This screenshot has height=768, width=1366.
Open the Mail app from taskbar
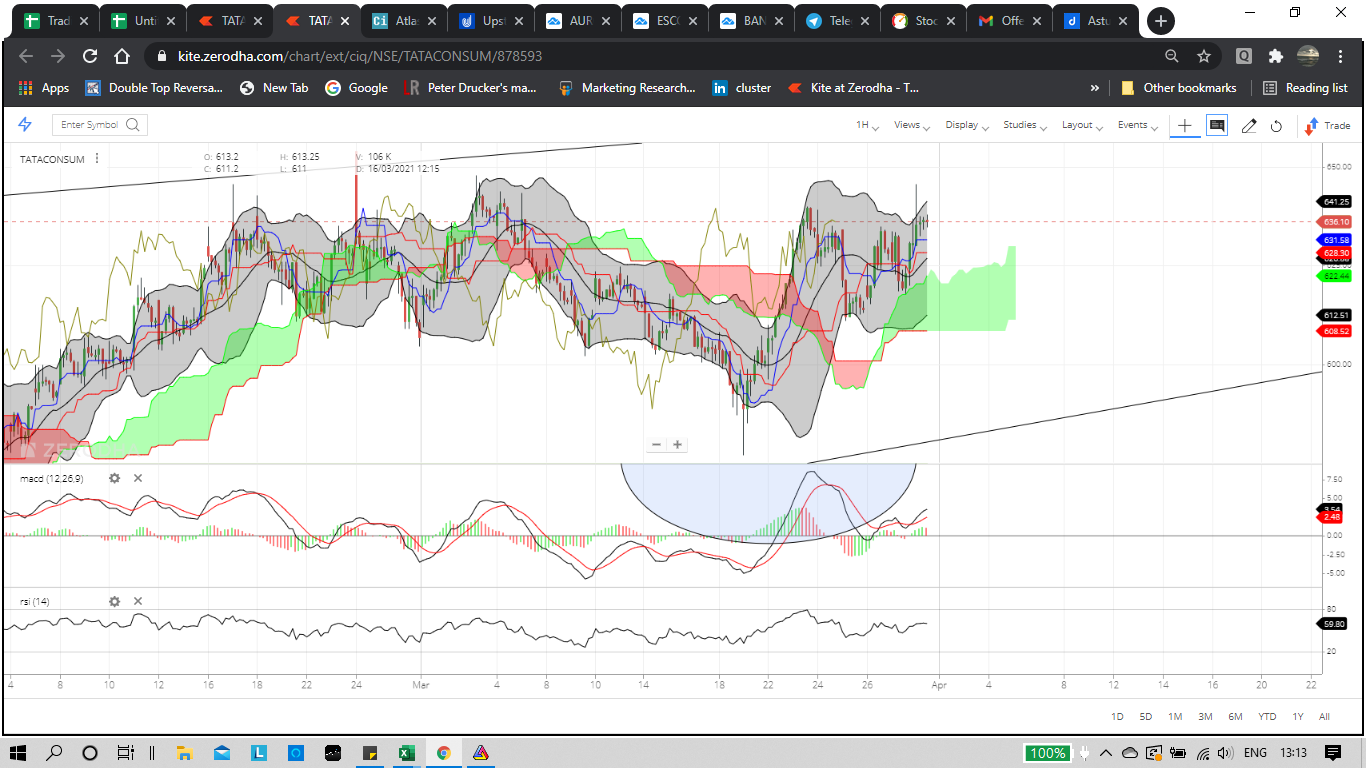tap(221, 753)
